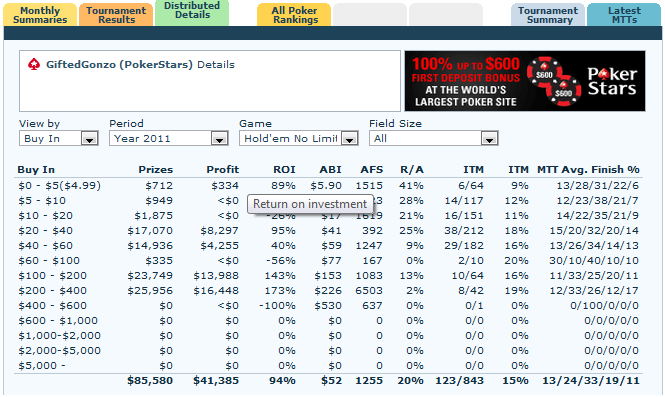Click the $16,448 profit value

[x=216, y=291]
